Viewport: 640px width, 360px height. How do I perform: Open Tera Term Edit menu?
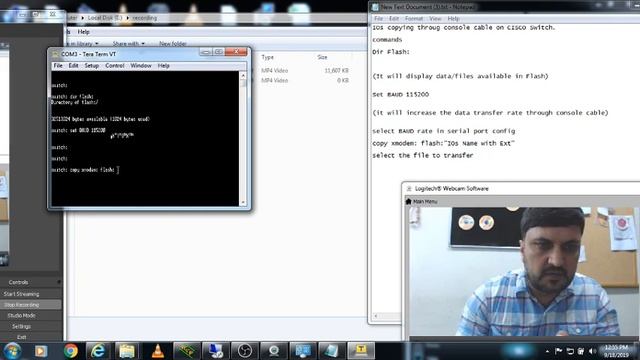[x=73, y=66]
